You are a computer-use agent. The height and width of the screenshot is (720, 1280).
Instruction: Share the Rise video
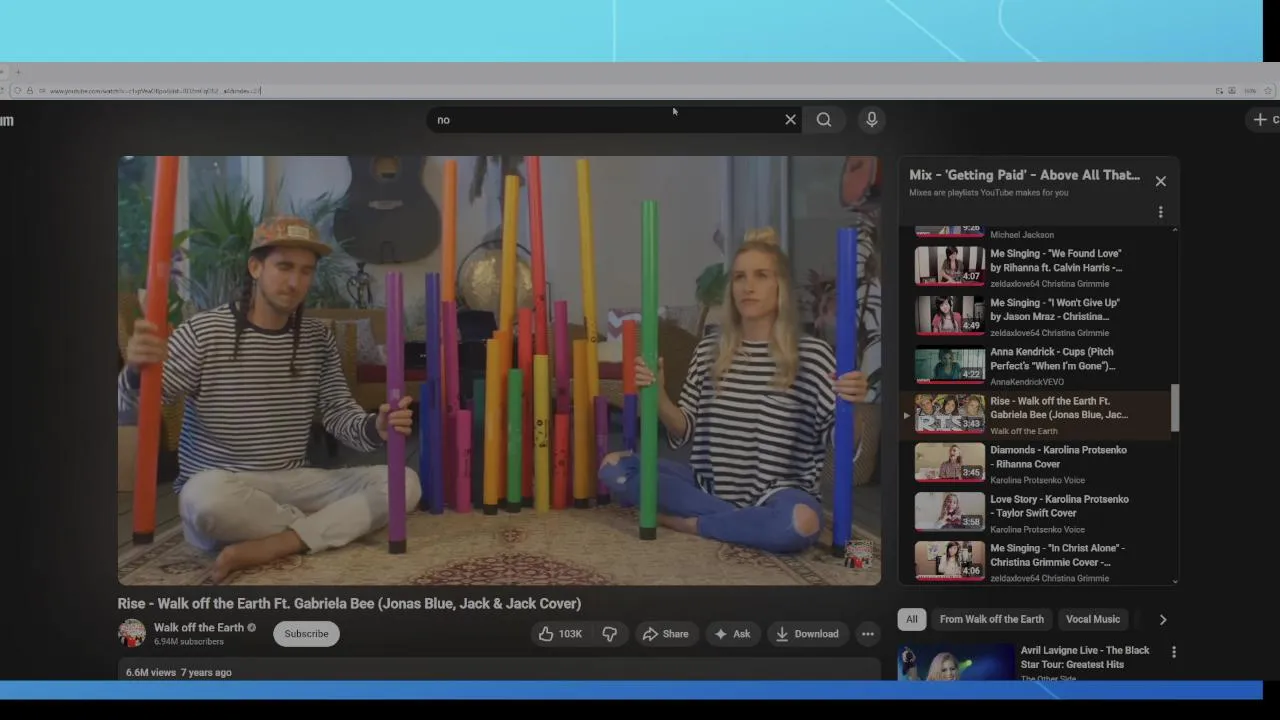point(665,634)
